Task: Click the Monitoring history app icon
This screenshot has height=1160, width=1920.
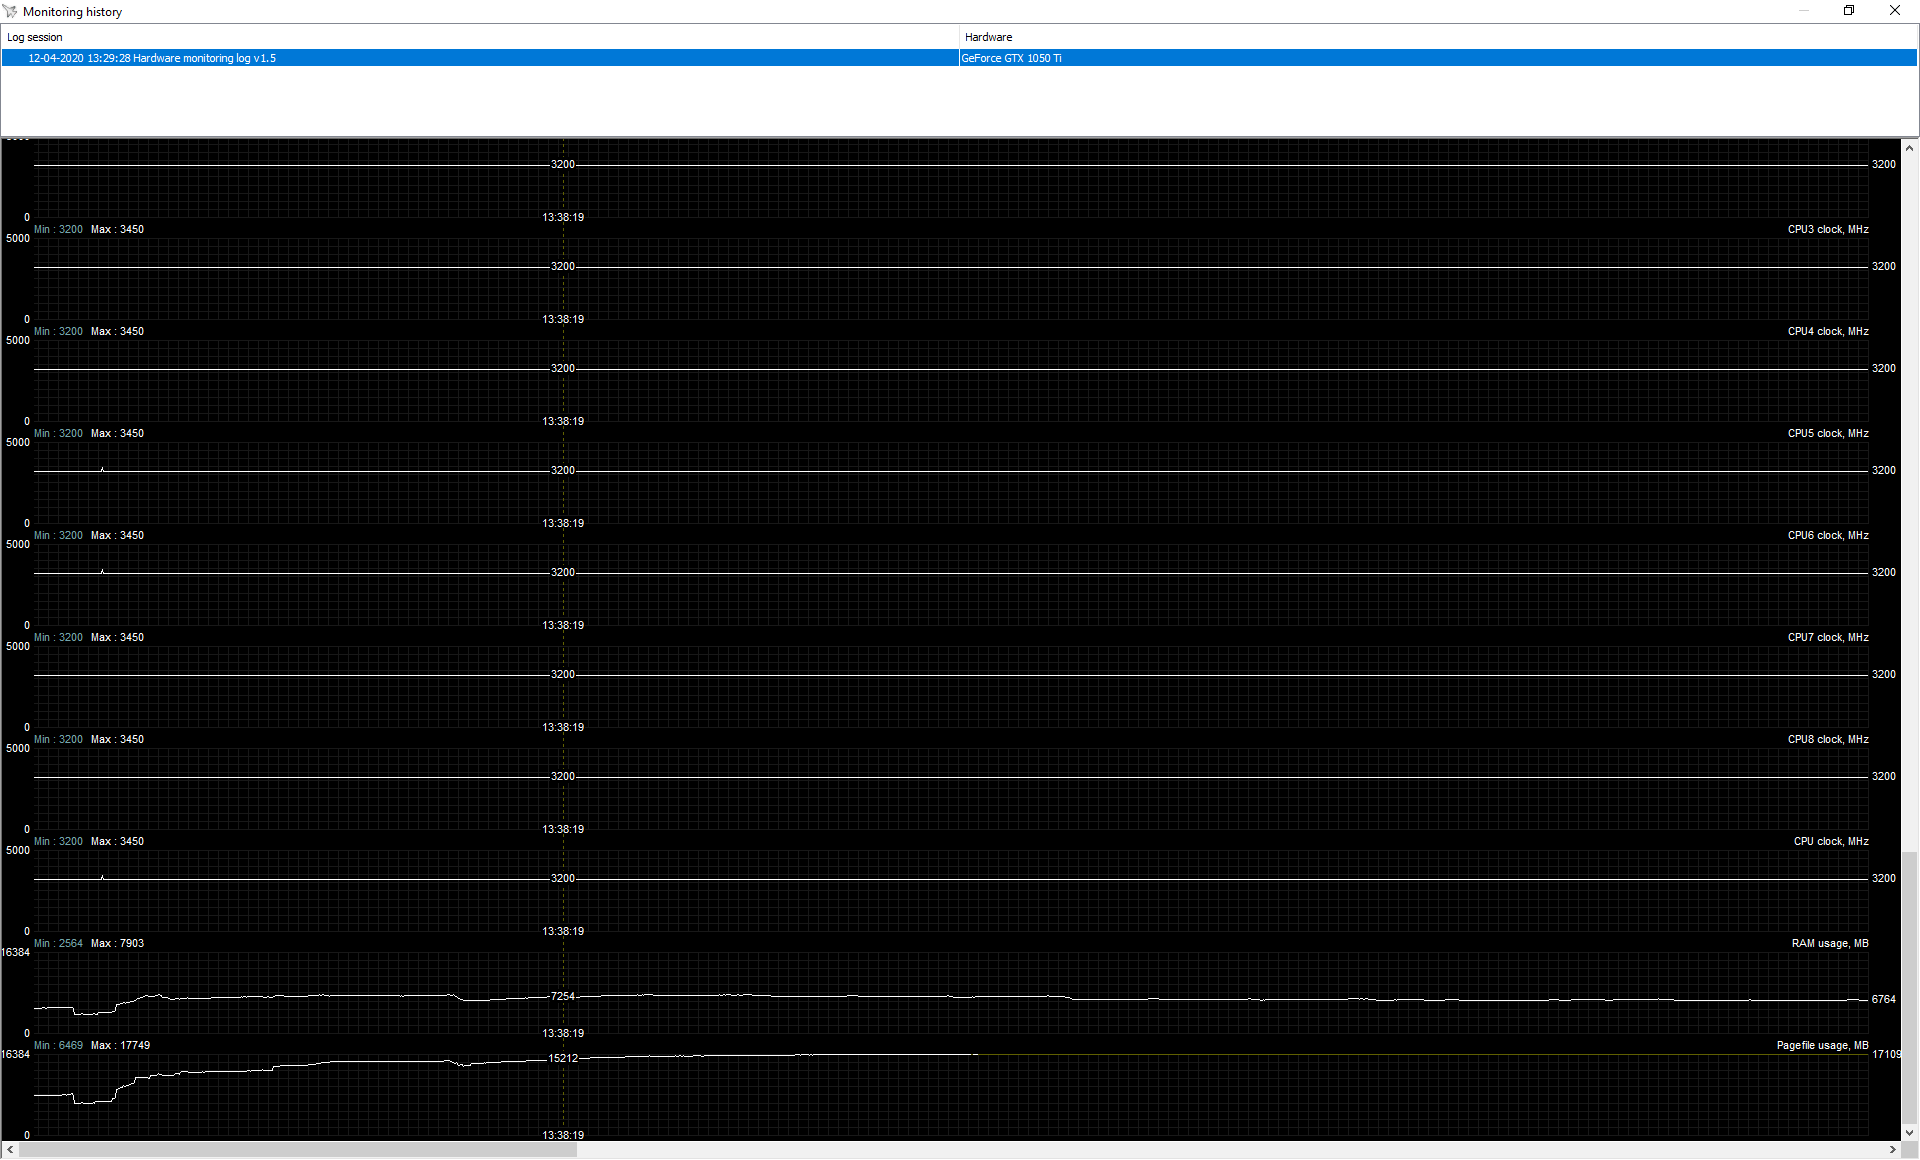Action: point(10,11)
